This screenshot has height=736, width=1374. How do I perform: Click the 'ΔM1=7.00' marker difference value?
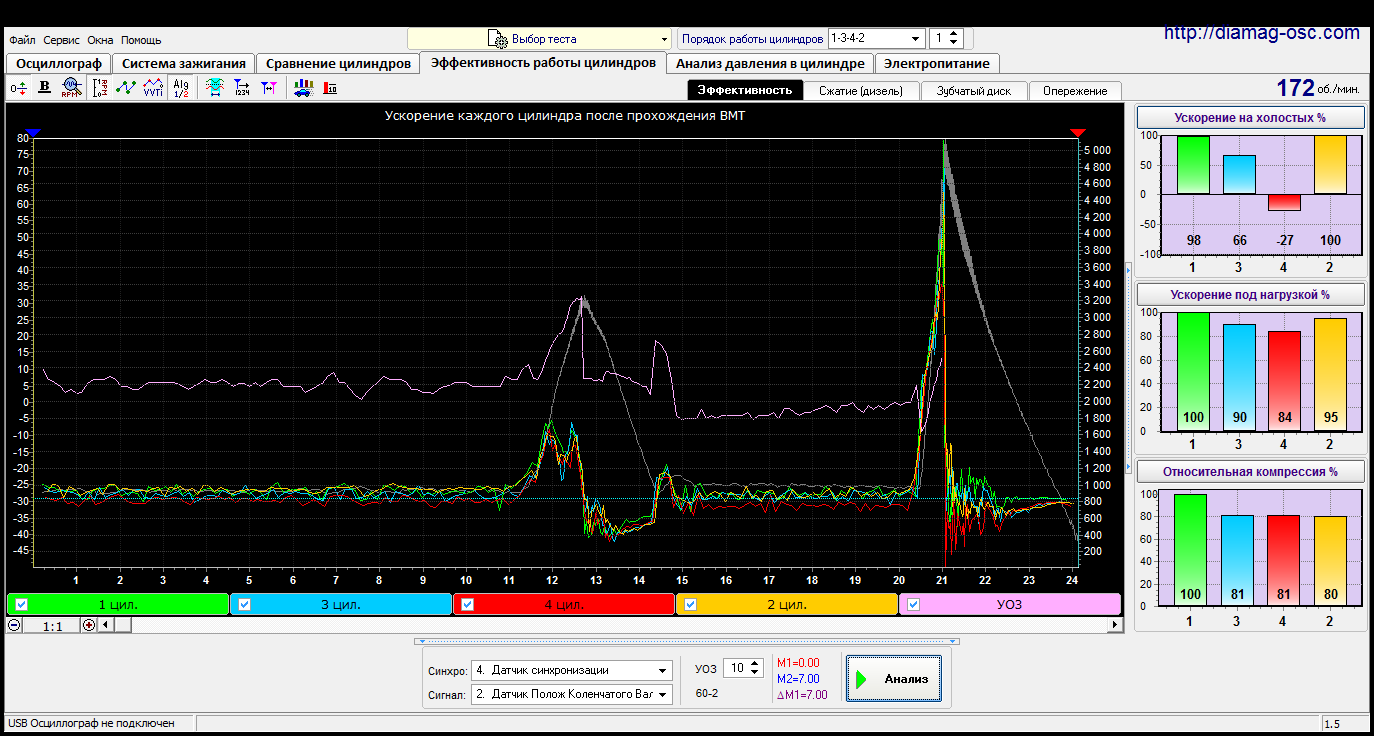[802, 695]
